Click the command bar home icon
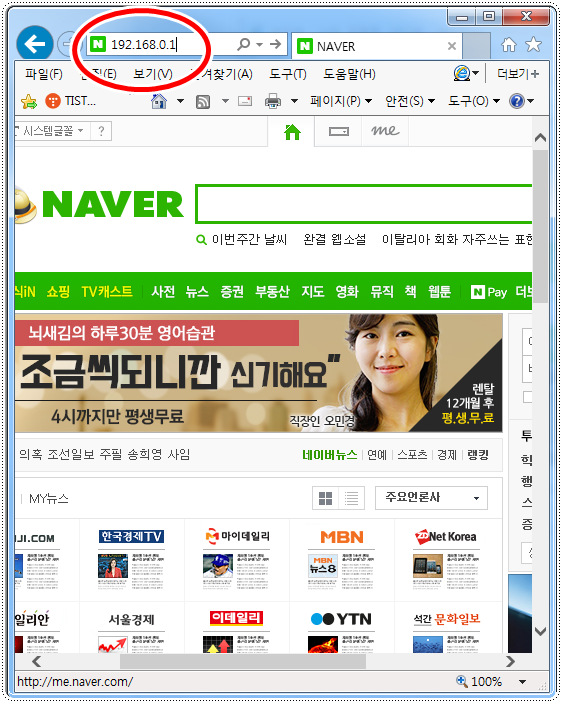 tap(159, 101)
